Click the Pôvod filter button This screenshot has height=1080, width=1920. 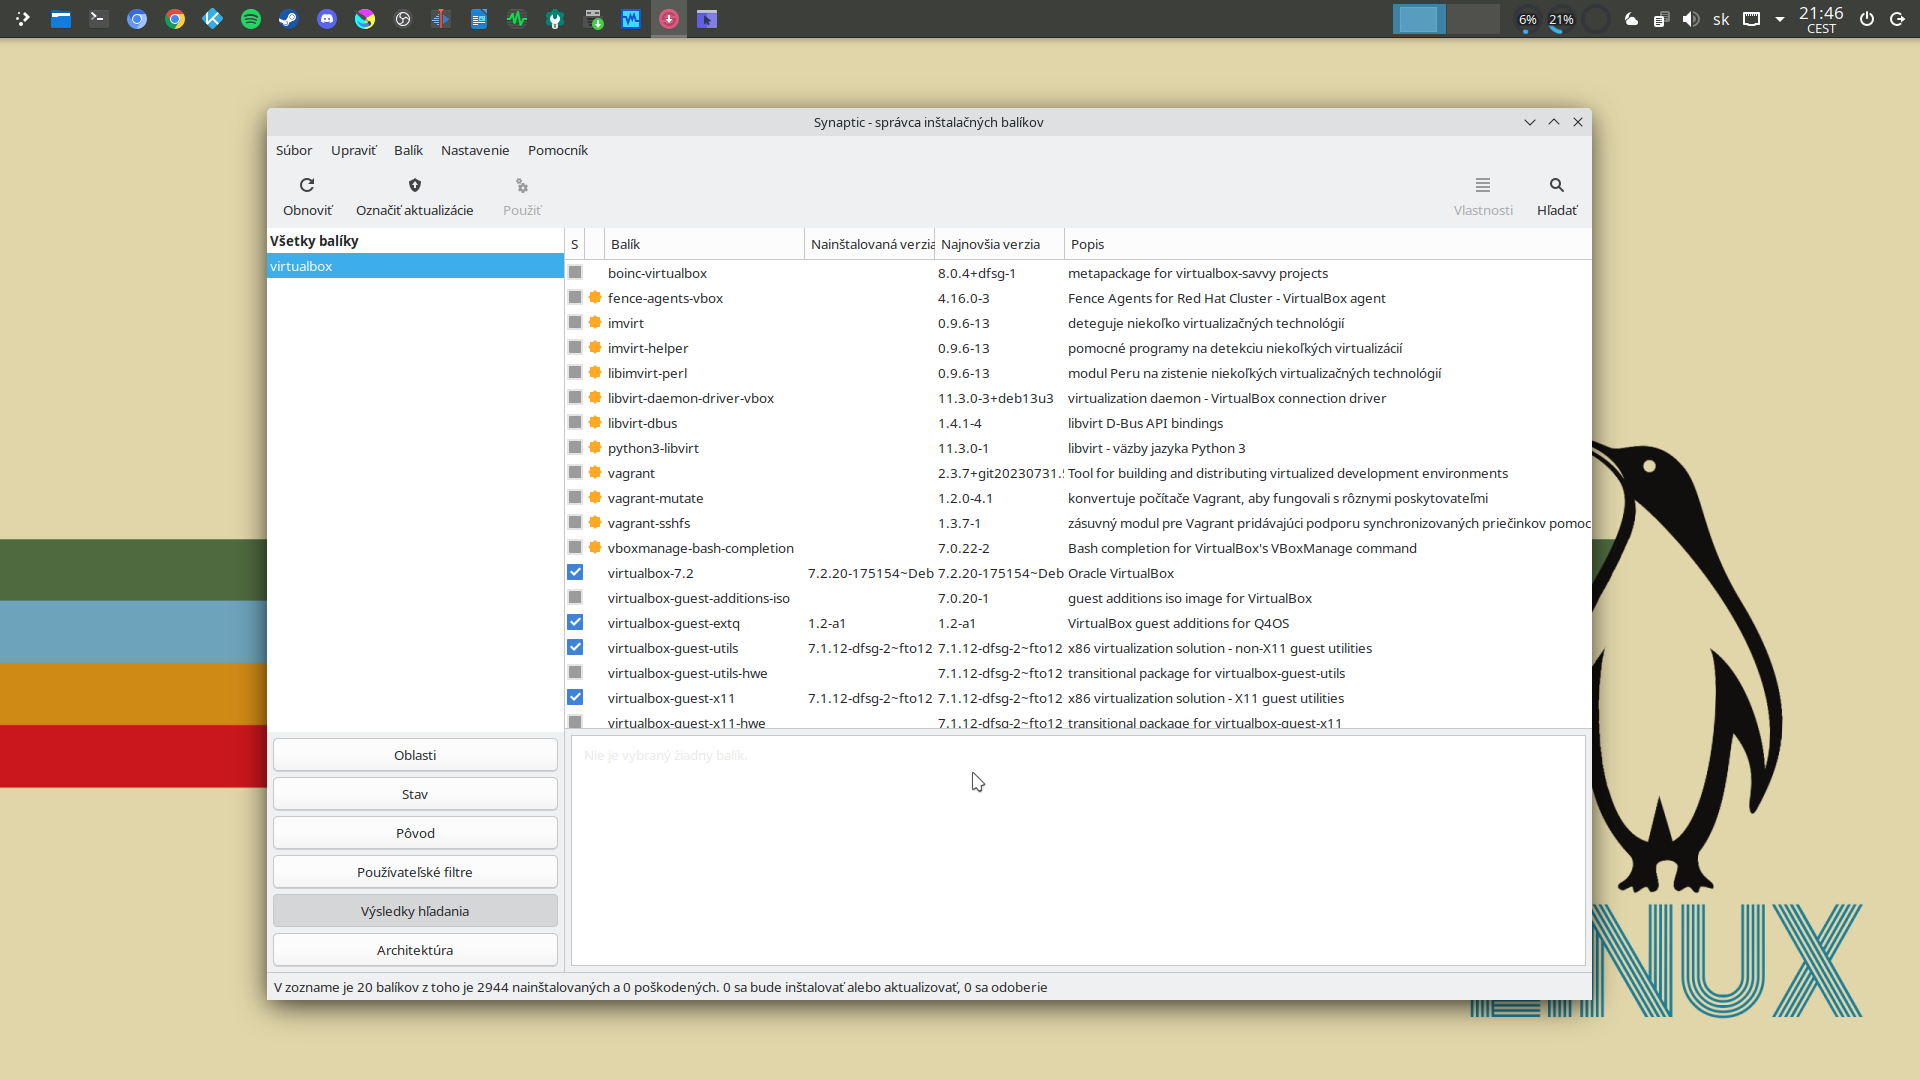tap(415, 833)
